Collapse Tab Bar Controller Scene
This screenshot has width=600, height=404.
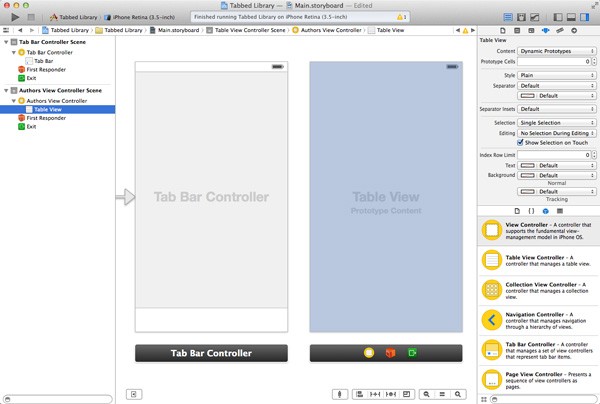coord(6,42)
